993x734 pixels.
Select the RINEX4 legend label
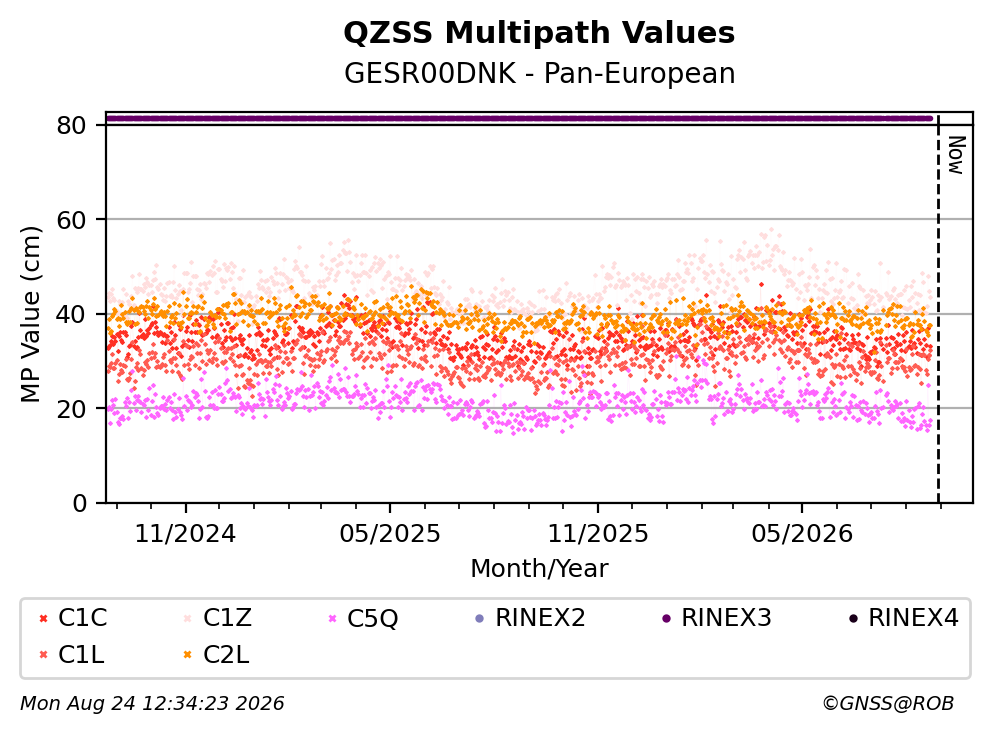point(913,617)
